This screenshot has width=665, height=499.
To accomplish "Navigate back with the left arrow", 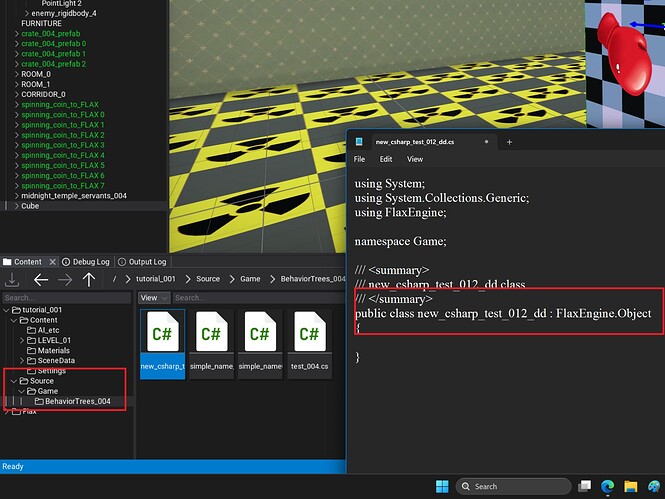I will [x=40, y=280].
